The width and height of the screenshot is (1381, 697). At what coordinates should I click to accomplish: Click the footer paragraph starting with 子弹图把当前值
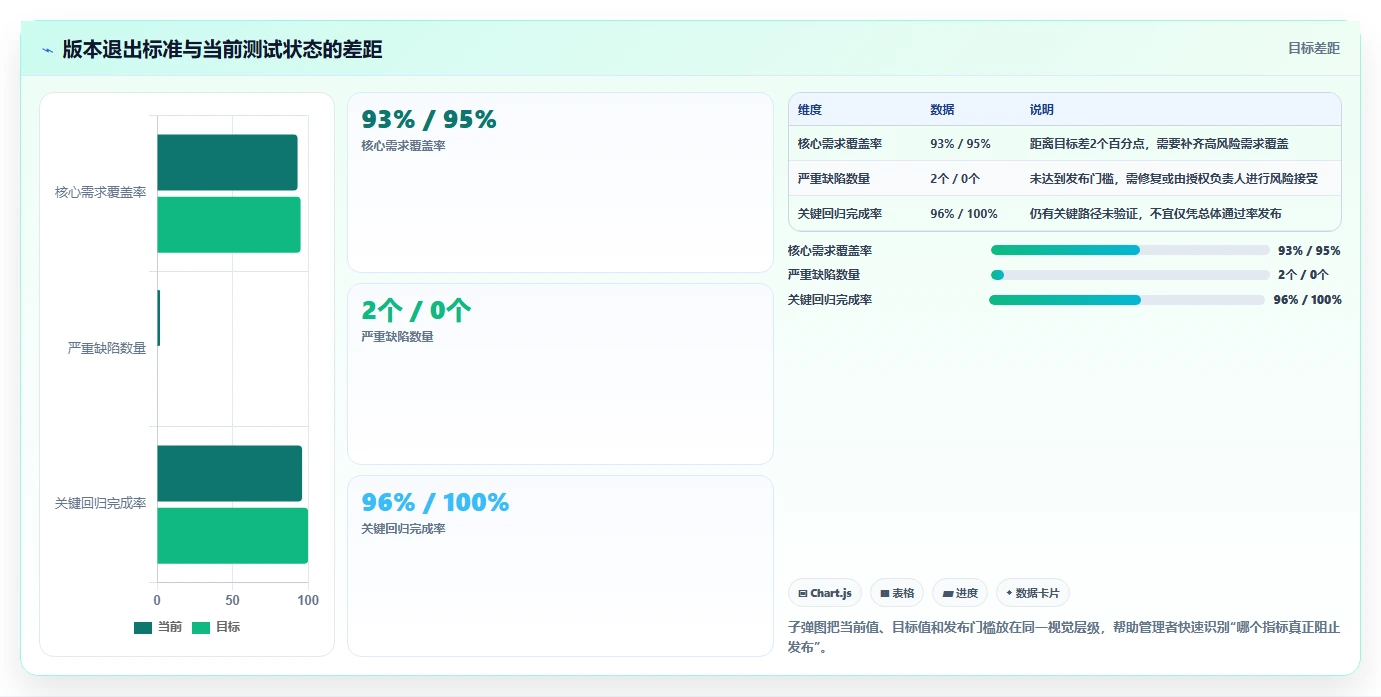pos(1064,637)
